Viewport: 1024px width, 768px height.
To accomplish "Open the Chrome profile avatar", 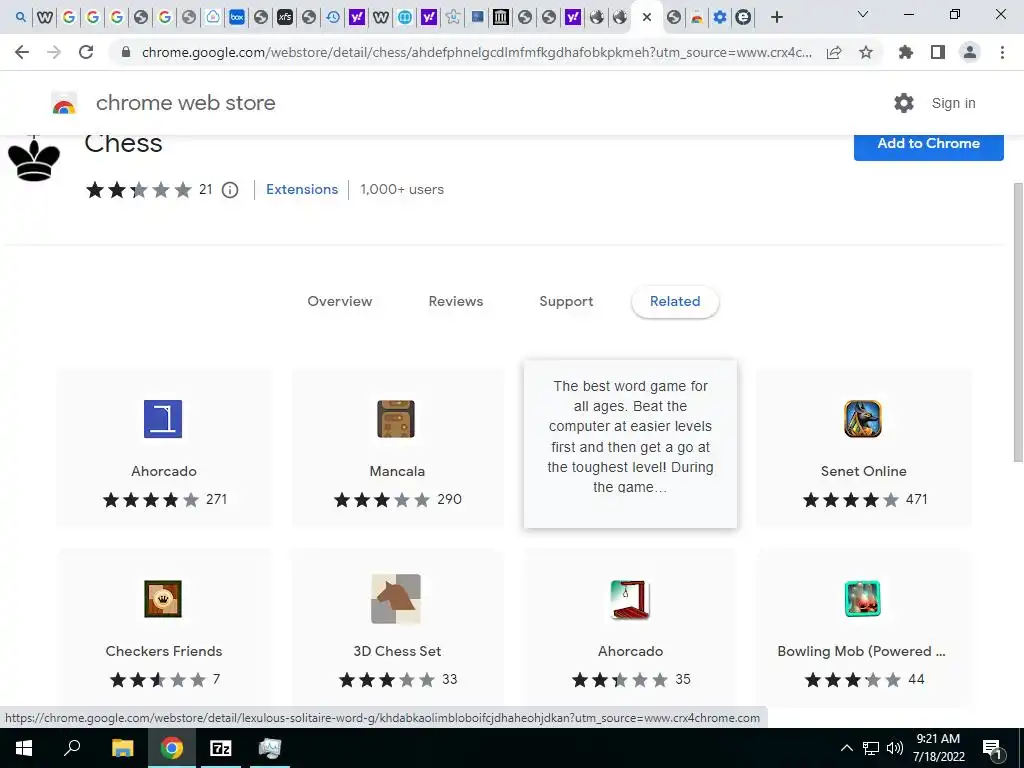I will (970, 52).
